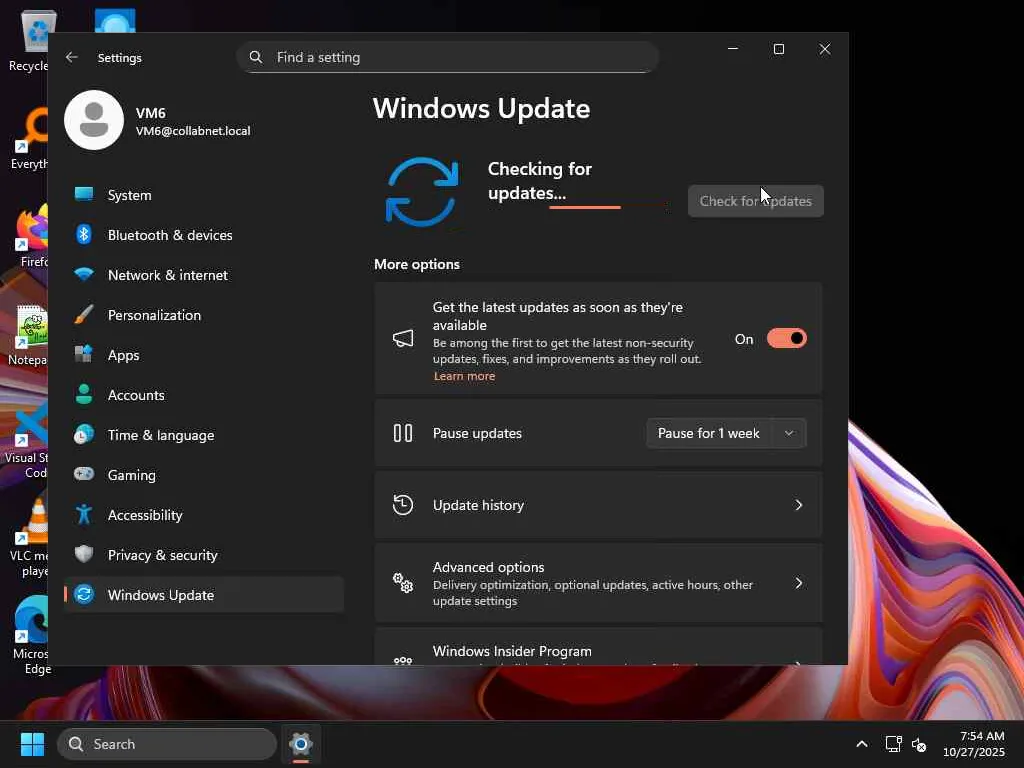The height and width of the screenshot is (768, 1024).
Task: Click the Check for updates button
Action: click(756, 201)
